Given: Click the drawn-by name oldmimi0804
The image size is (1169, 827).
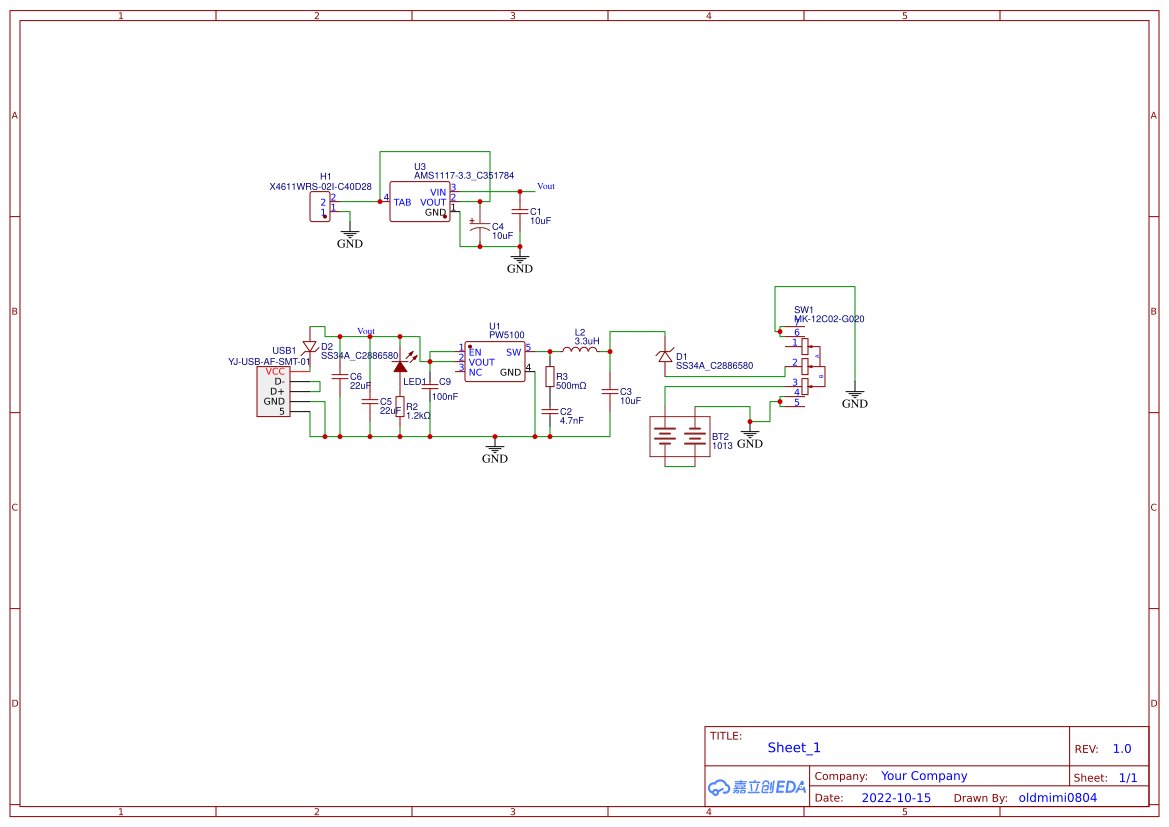Looking at the screenshot, I should pos(1058,798).
